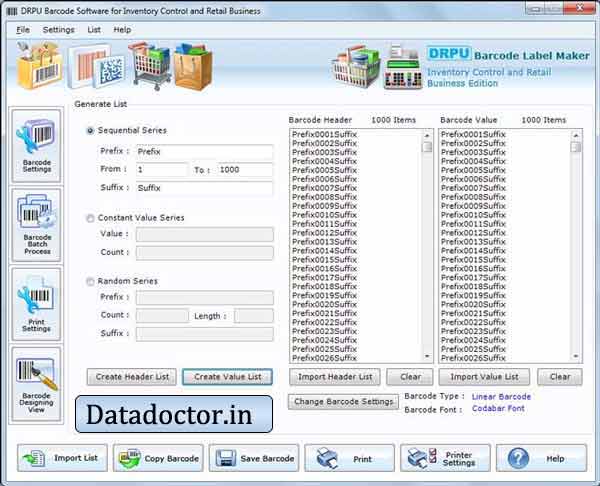Viewport: 600px width, 486px height.
Task: Click the Printer Settings icon
Action: tap(422, 458)
